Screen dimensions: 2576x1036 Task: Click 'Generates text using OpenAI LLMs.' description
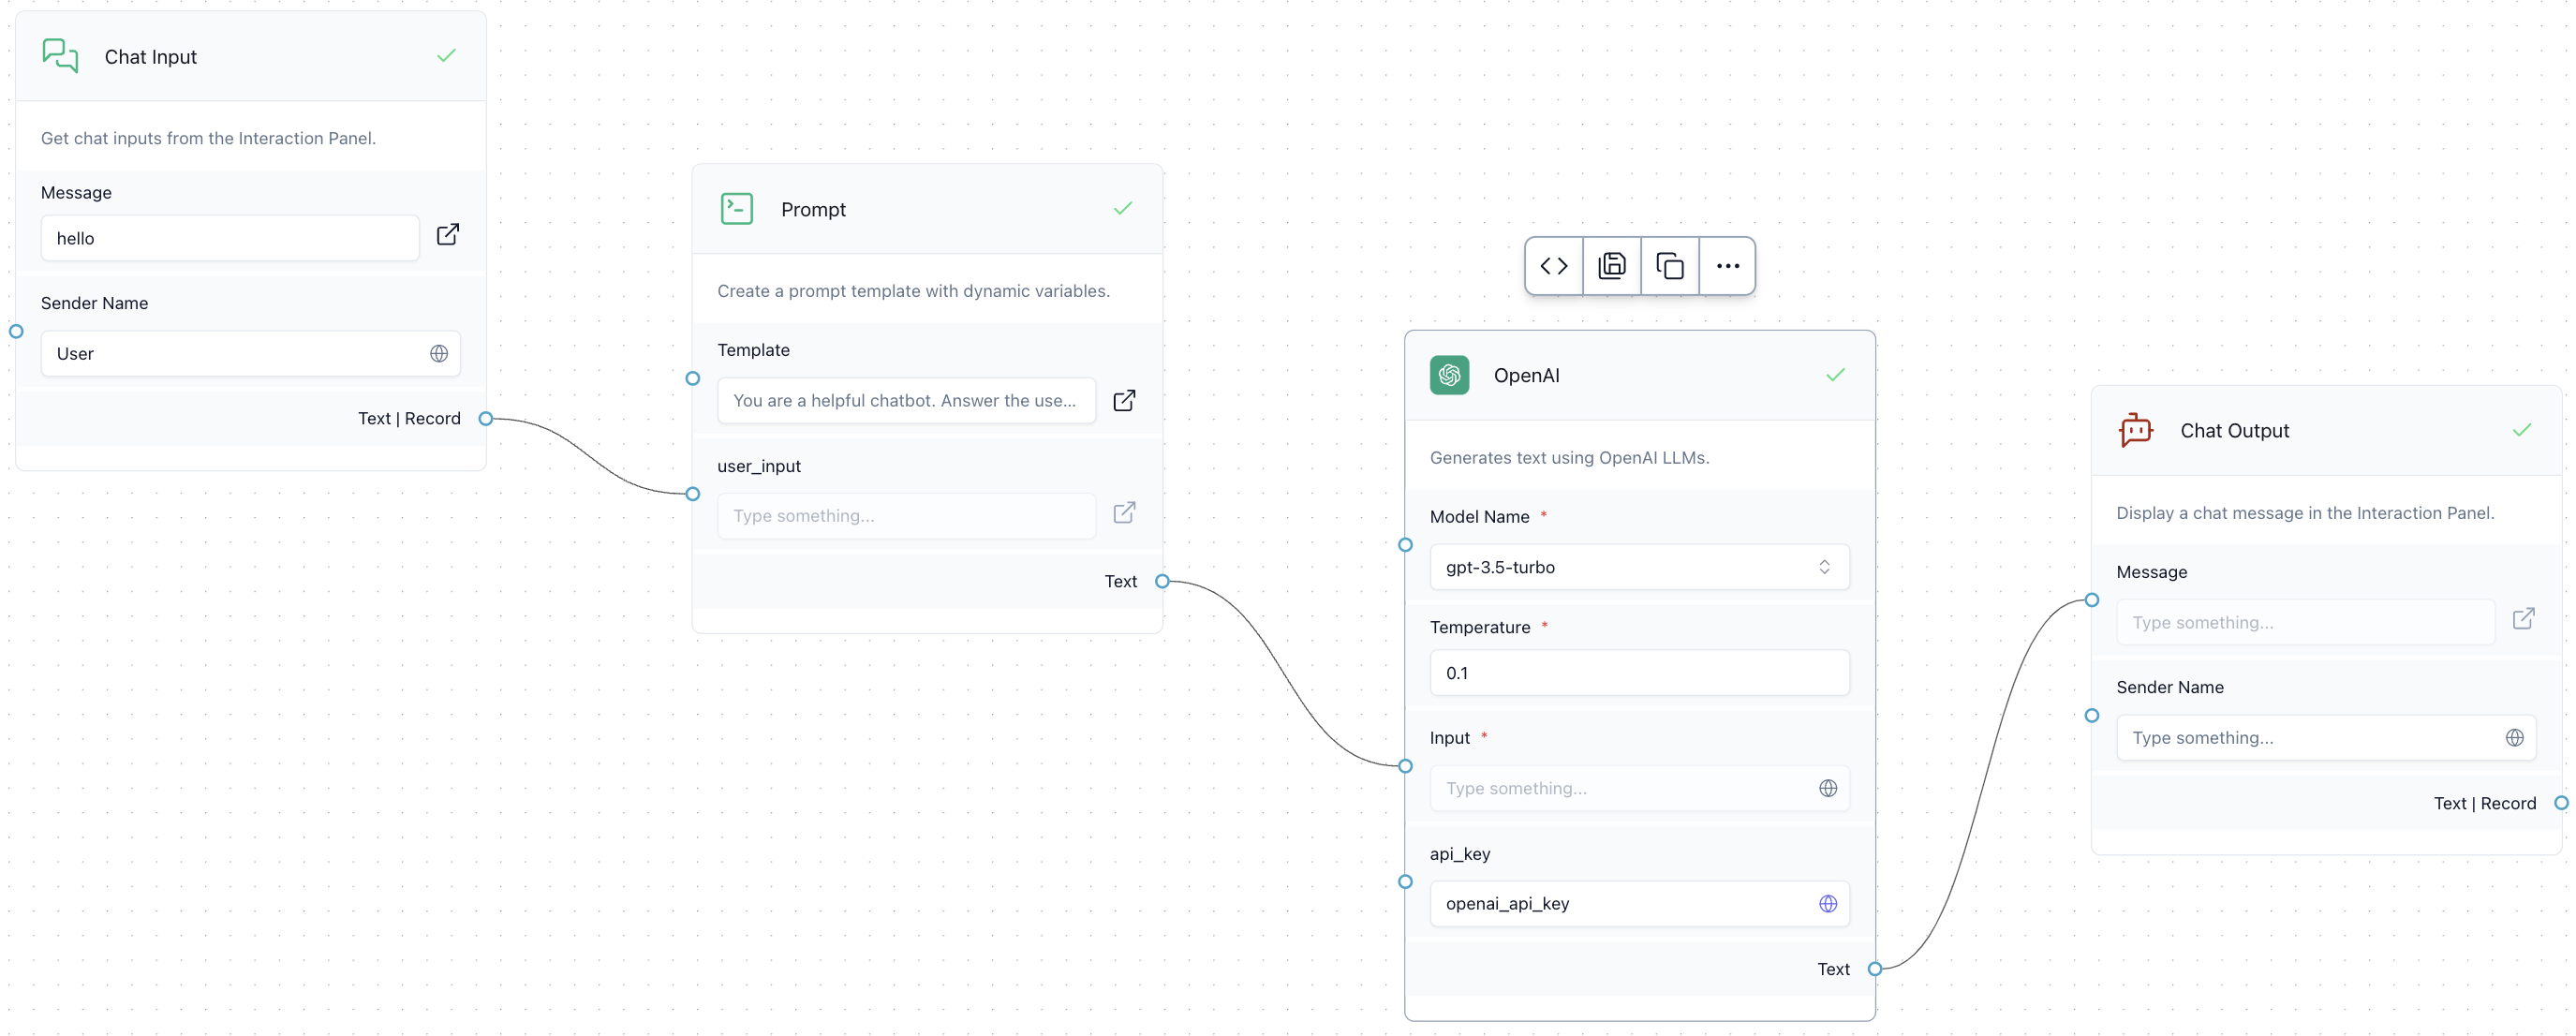[x=1569, y=457]
